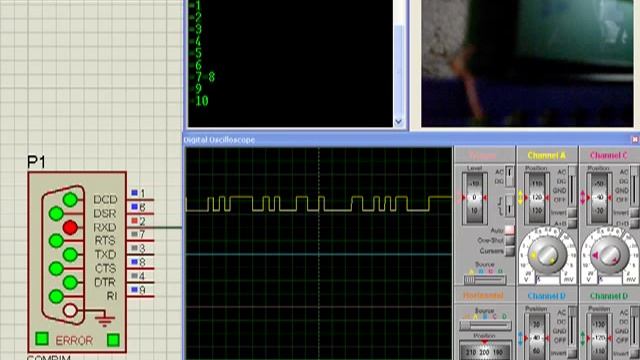Click the white ground pin on the connector

pyautogui.click(x=70, y=310)
